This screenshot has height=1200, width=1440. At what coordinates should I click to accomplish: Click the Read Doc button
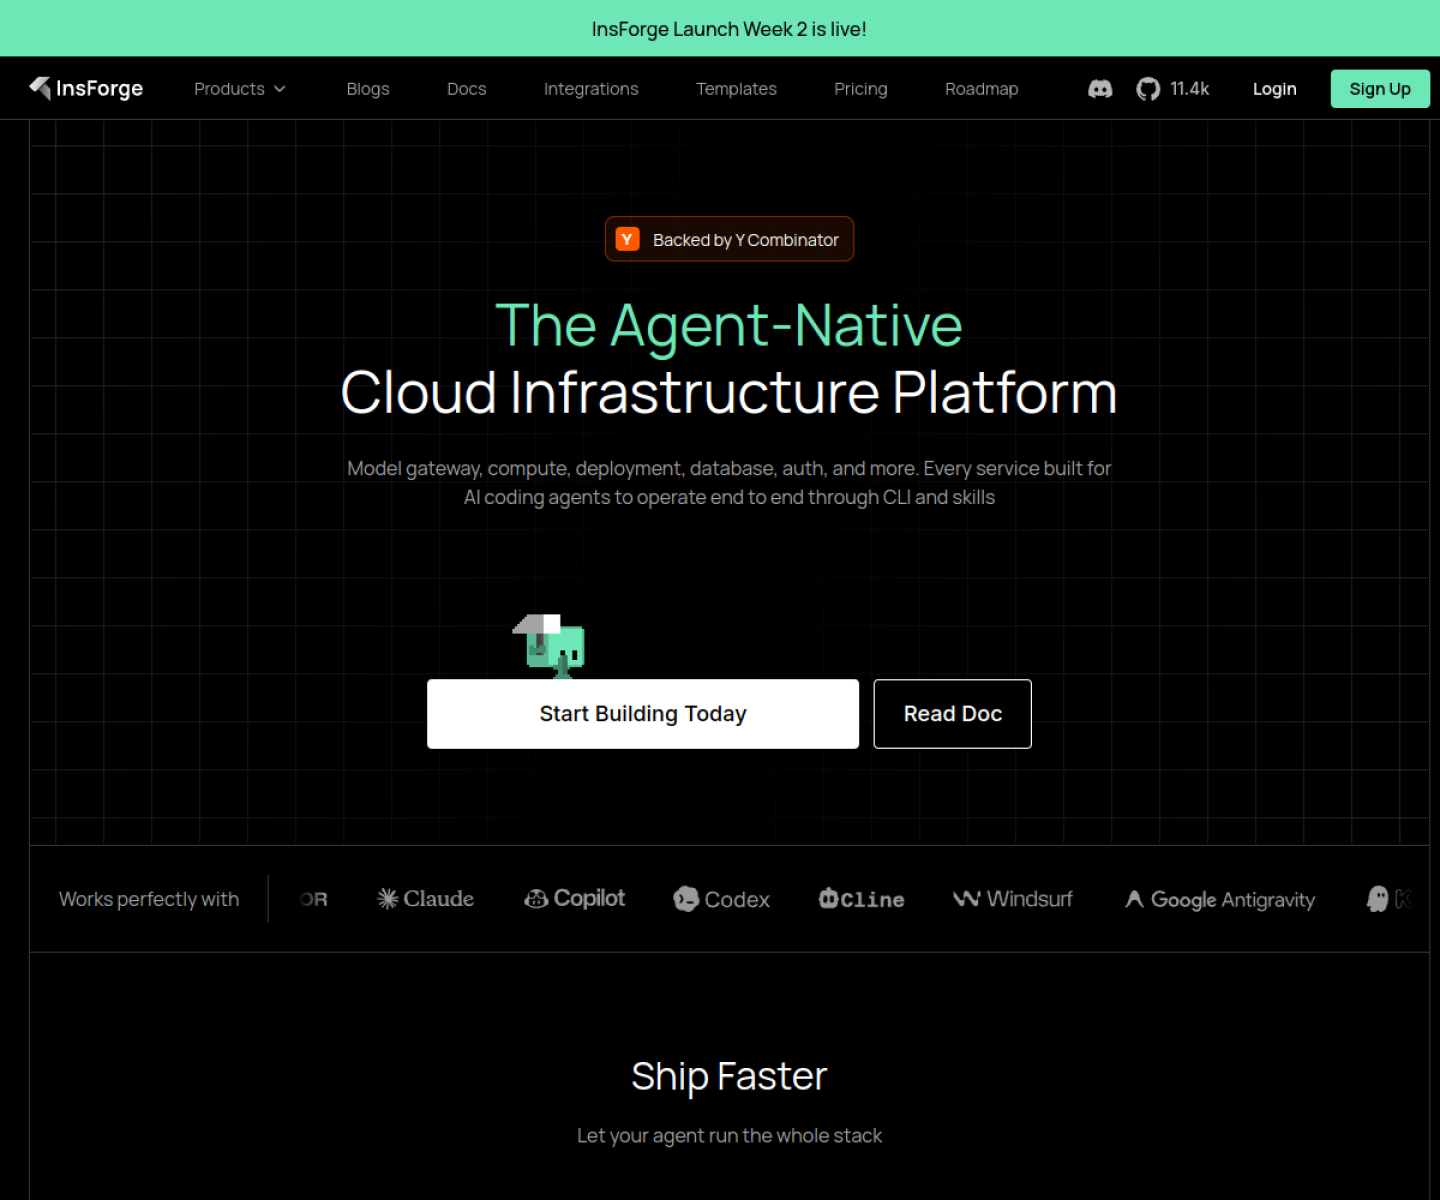pos(952,714)
